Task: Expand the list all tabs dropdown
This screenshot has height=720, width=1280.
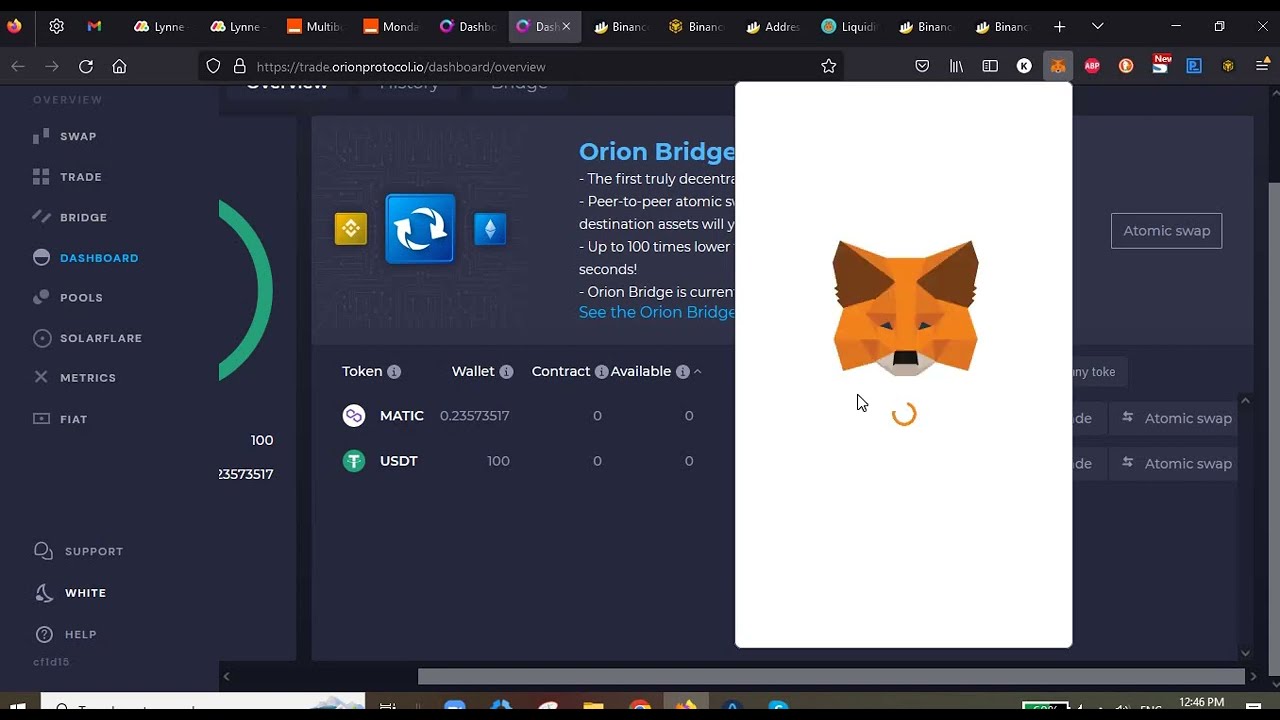Action: click(x=1097, y=26)
